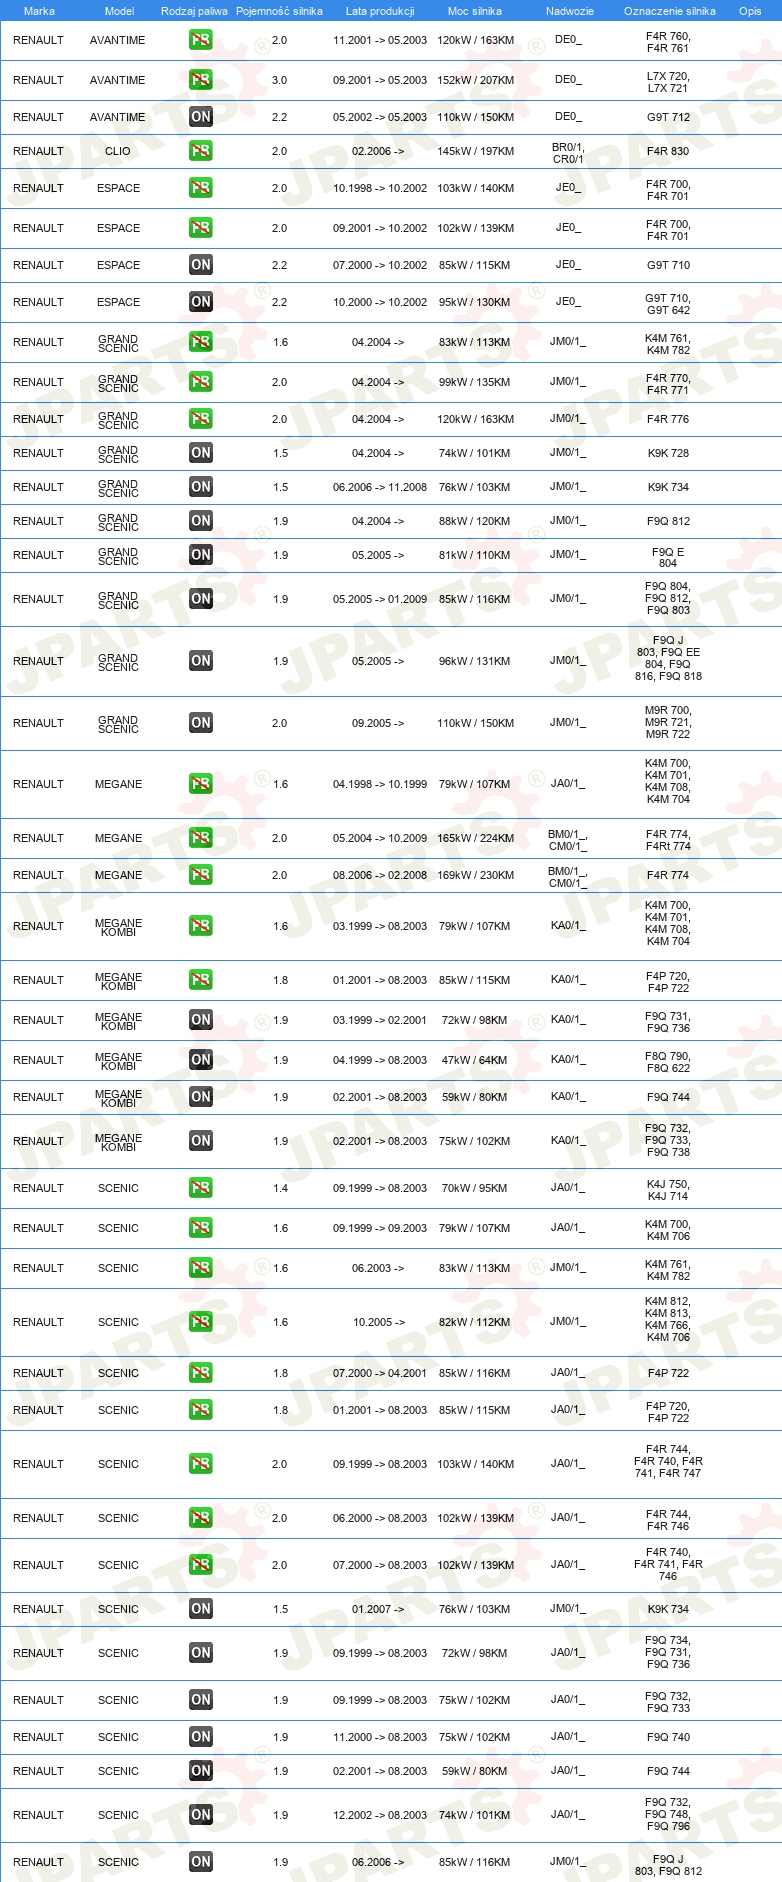Click ON icon for Espace 95kW / 130KM
Image resolution: width=782 pixels, height=1882 pixels.
click(201, 302)
